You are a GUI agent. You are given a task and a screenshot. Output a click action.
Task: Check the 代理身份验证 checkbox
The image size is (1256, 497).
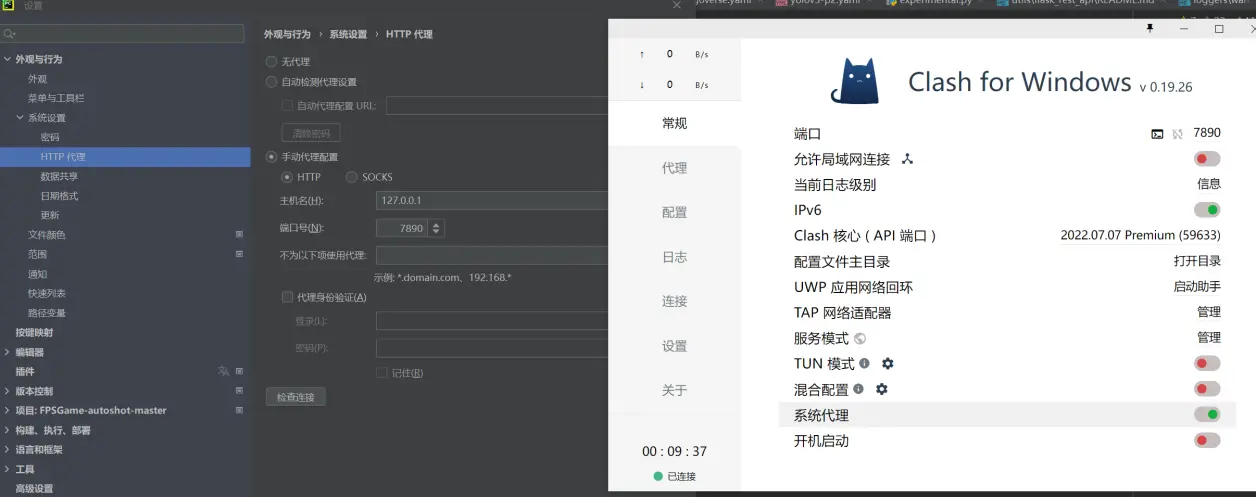tap(287, 297)
